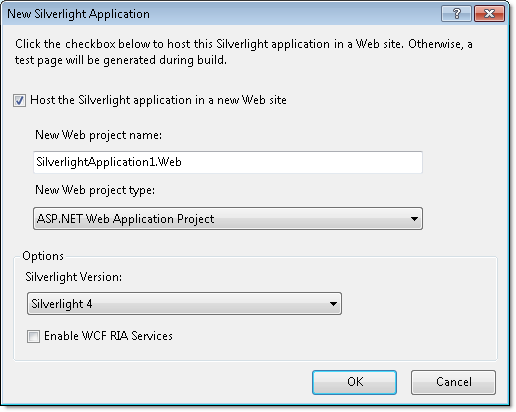
Task: Confirm the dialog with OK
Action: 354,382
